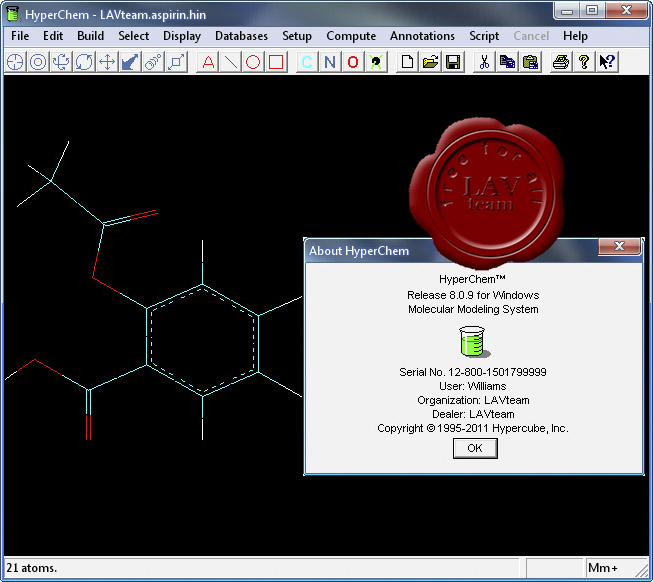Maximize the HyperChem main window

[592, 10]
